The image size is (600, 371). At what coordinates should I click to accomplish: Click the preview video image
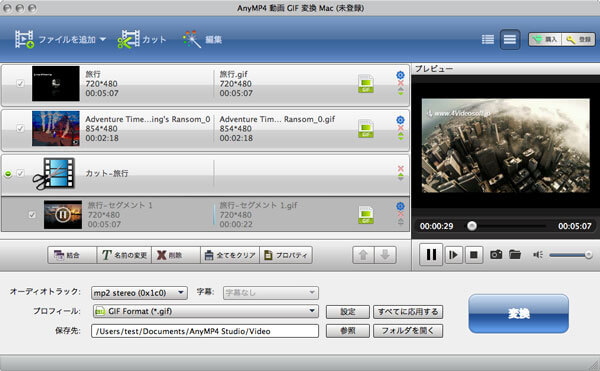pos(505,146)
